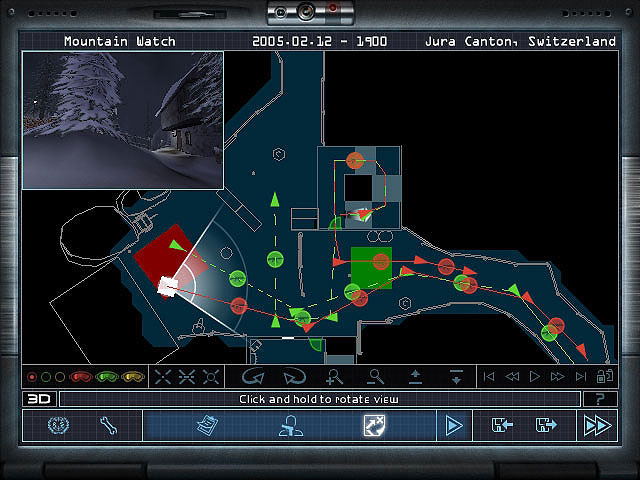Zoom out of the tactical map
The height and width of the screenshot is (480, 640).
(x=375, y=377)
